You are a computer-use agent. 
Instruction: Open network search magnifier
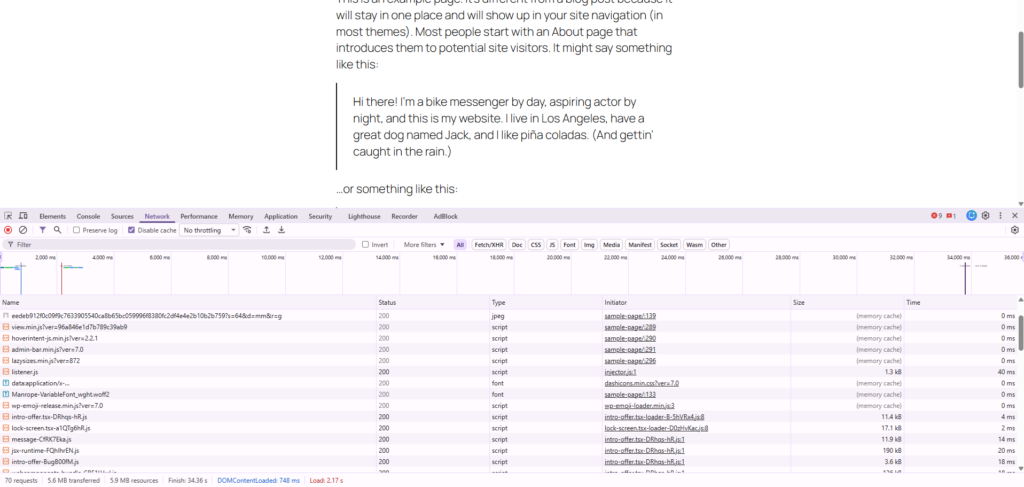pyautogui.click(x=57, y=230)
